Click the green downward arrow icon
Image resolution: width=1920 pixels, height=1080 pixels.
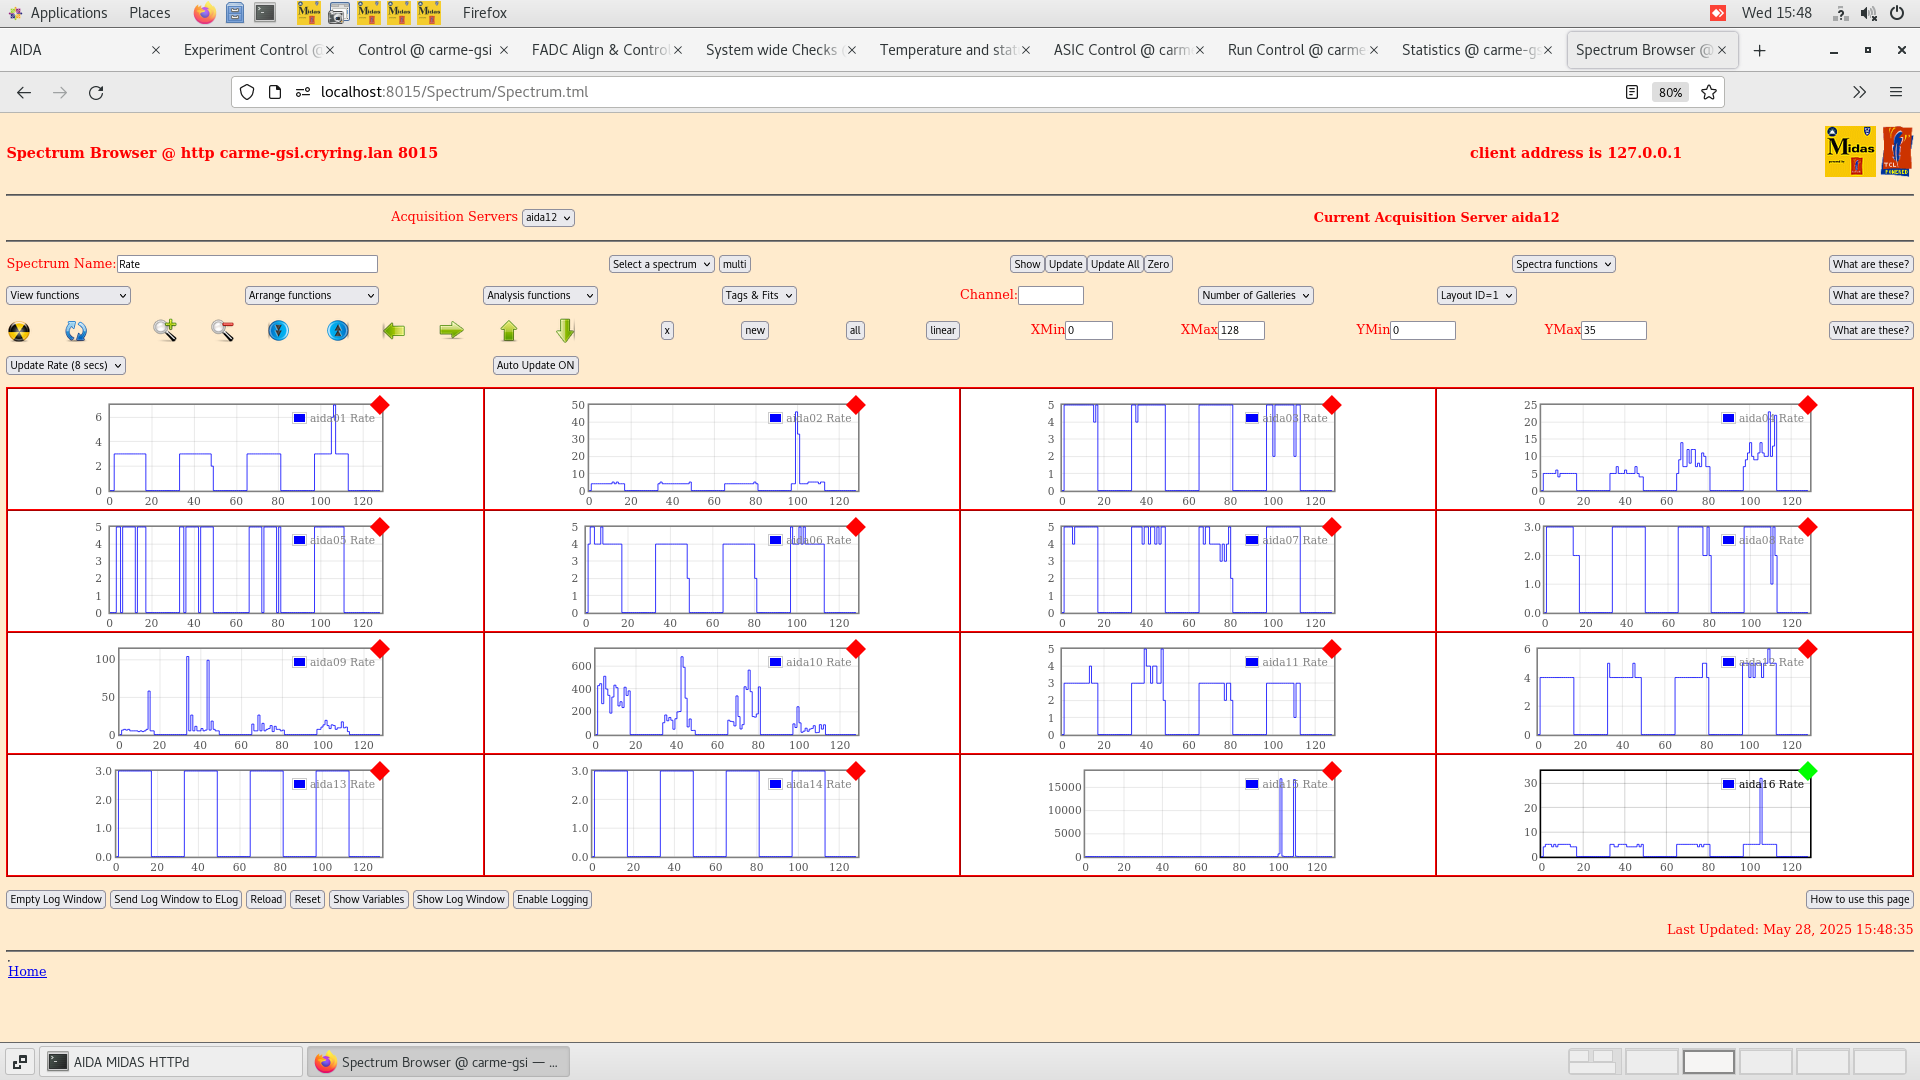coord(565,330)
